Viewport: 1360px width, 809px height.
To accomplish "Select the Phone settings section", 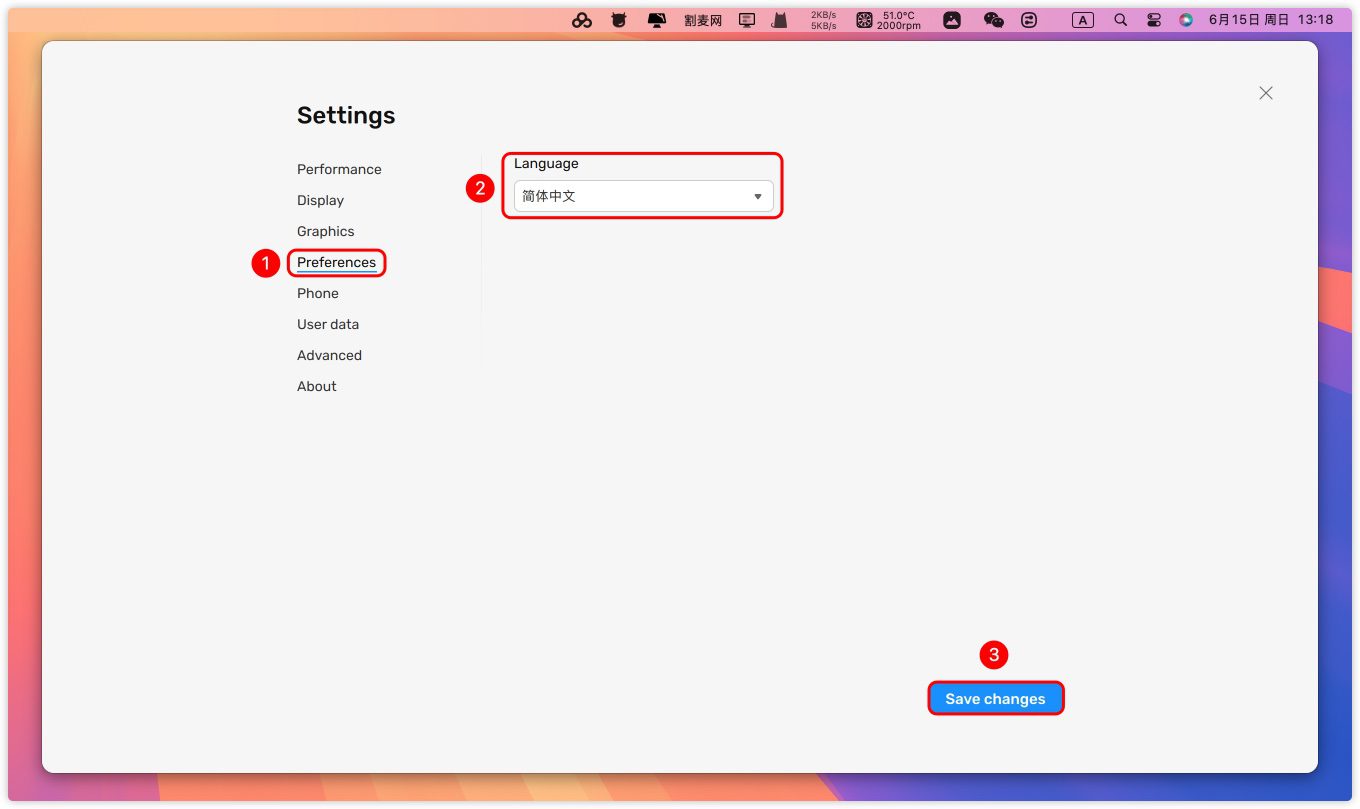I will pos(317,293).
